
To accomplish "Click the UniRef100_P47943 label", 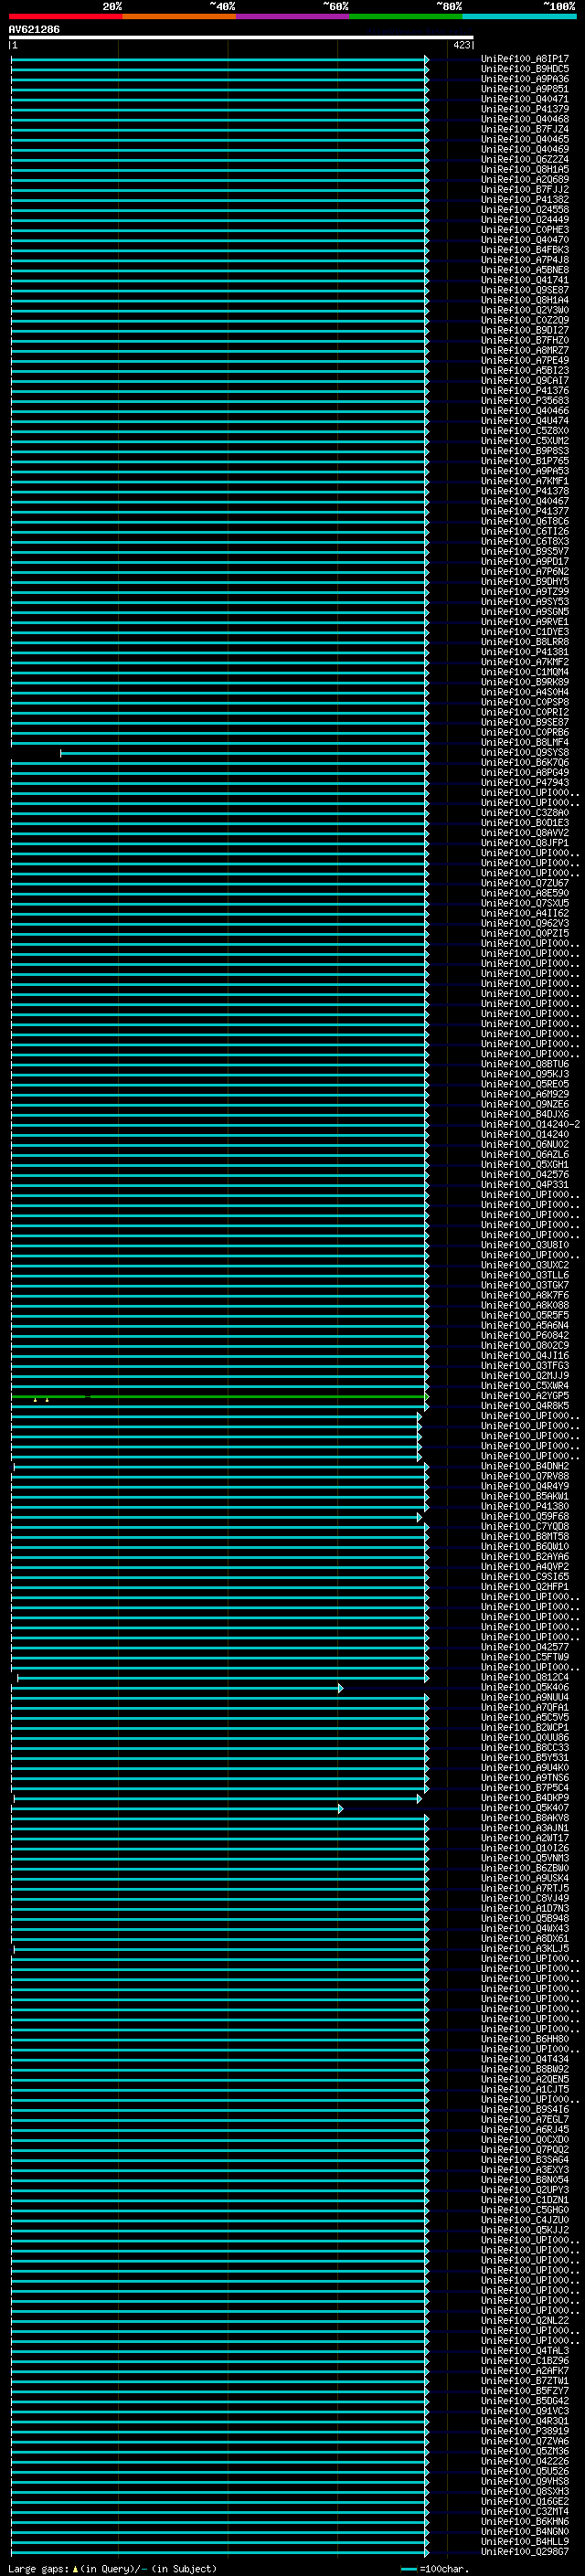I will 525,783.
